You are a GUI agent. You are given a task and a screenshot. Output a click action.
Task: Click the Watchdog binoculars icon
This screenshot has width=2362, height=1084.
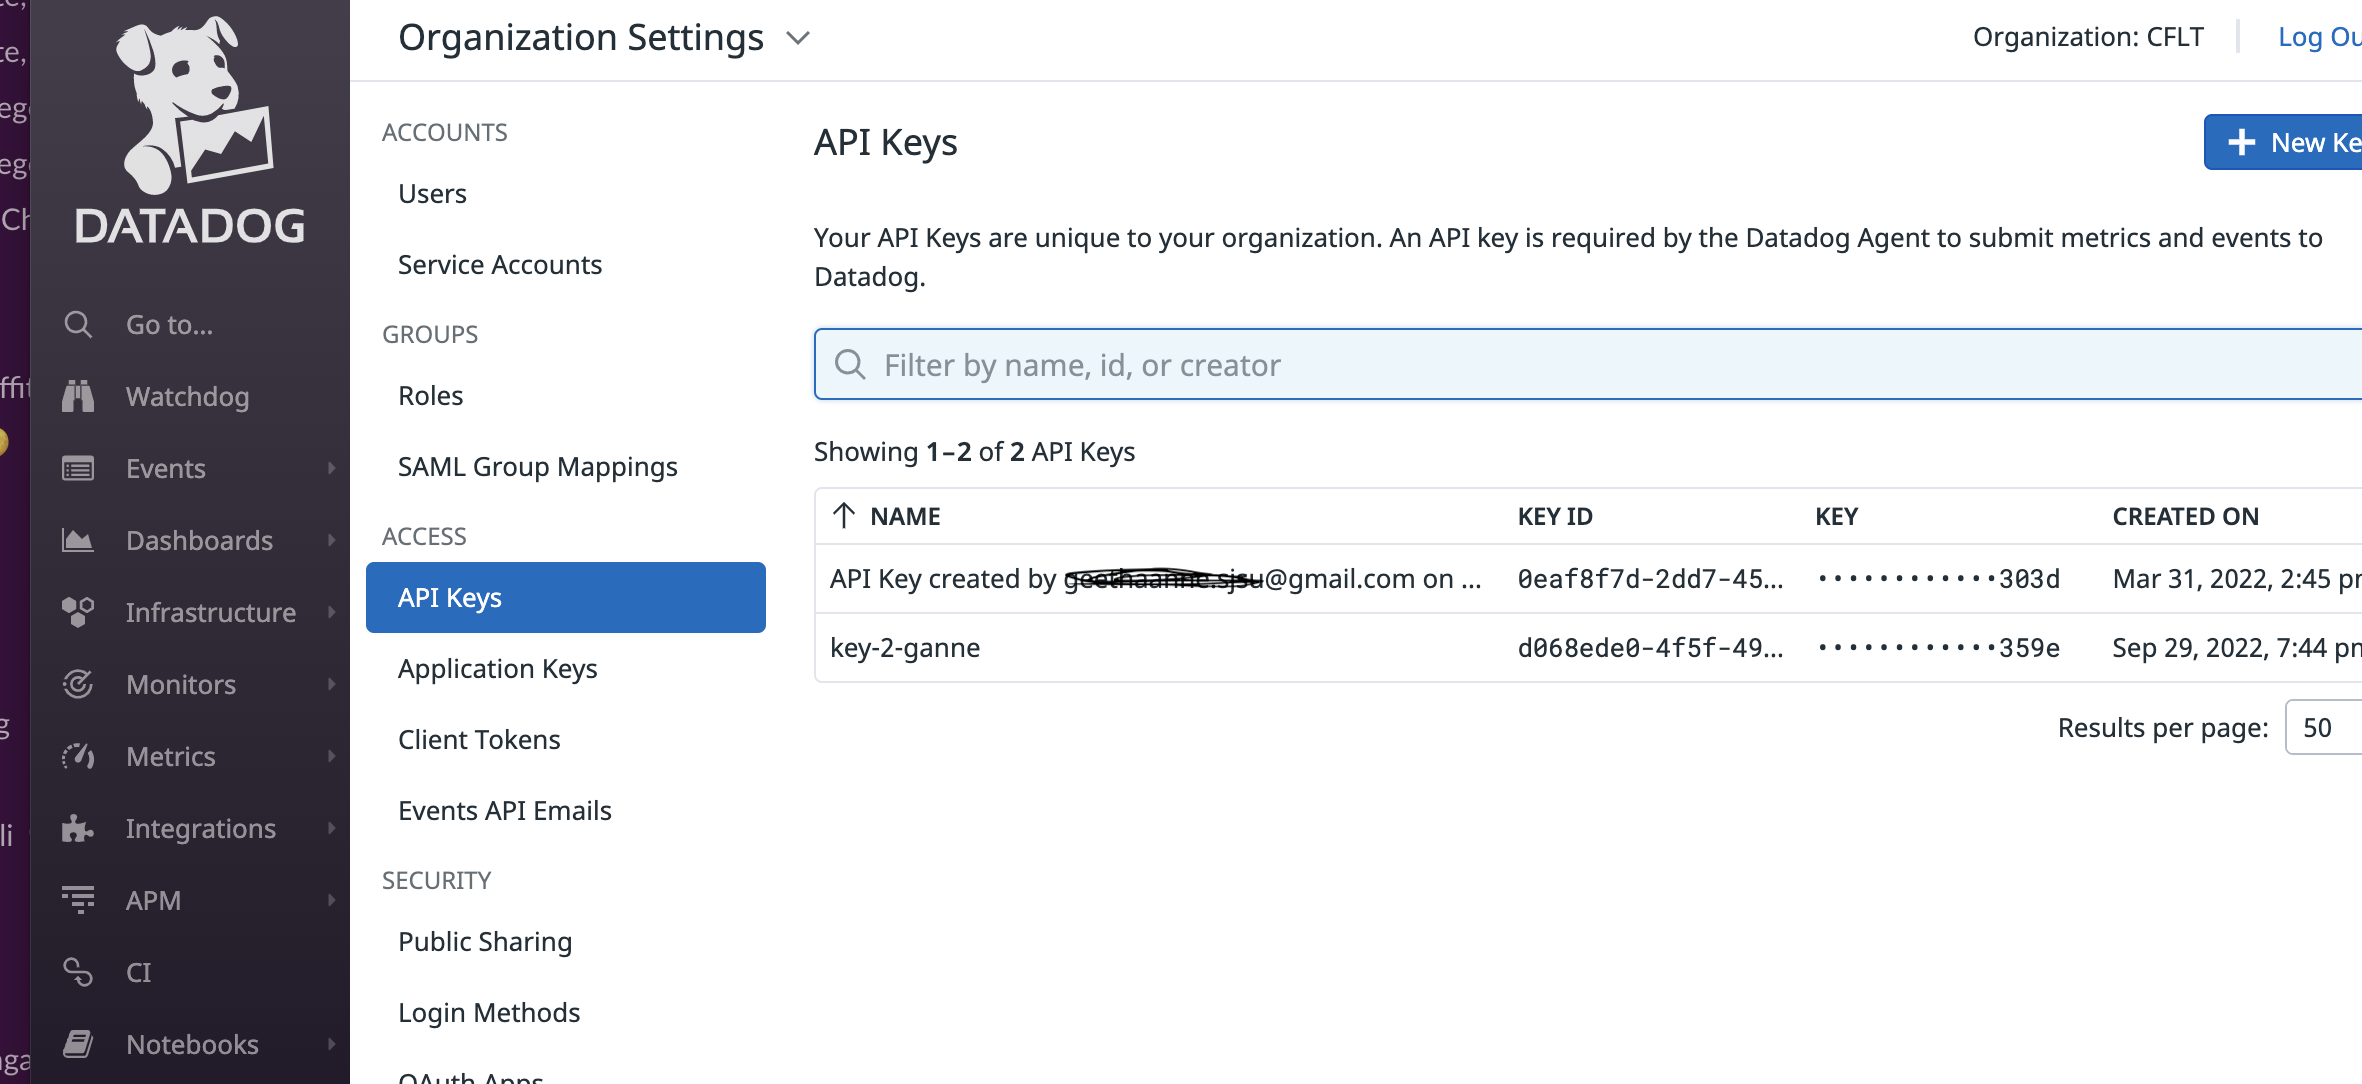tap(78, 396)
